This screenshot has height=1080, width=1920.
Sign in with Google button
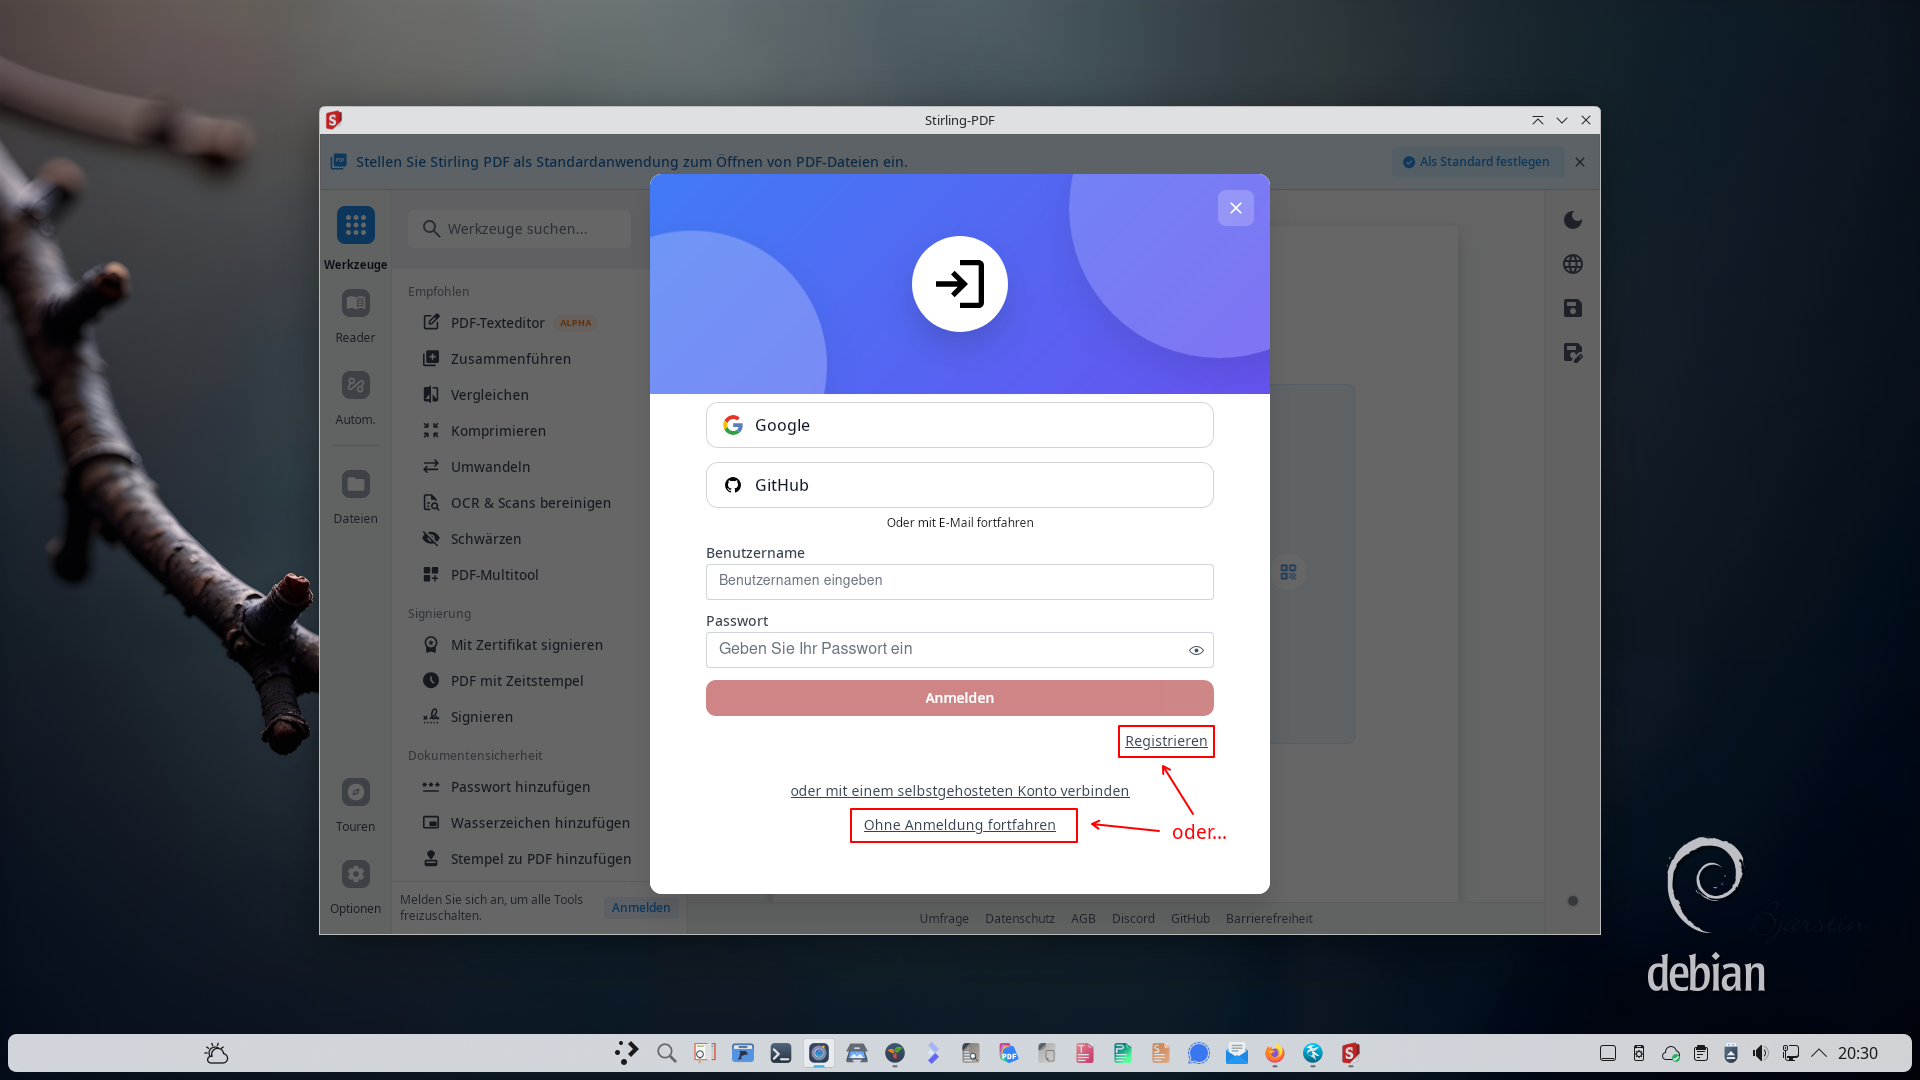coord(959,425)
